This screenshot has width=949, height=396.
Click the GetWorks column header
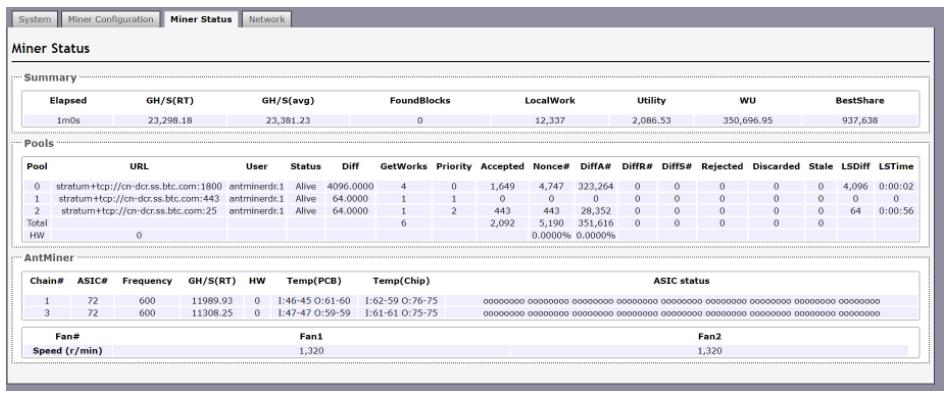point(403,166)
